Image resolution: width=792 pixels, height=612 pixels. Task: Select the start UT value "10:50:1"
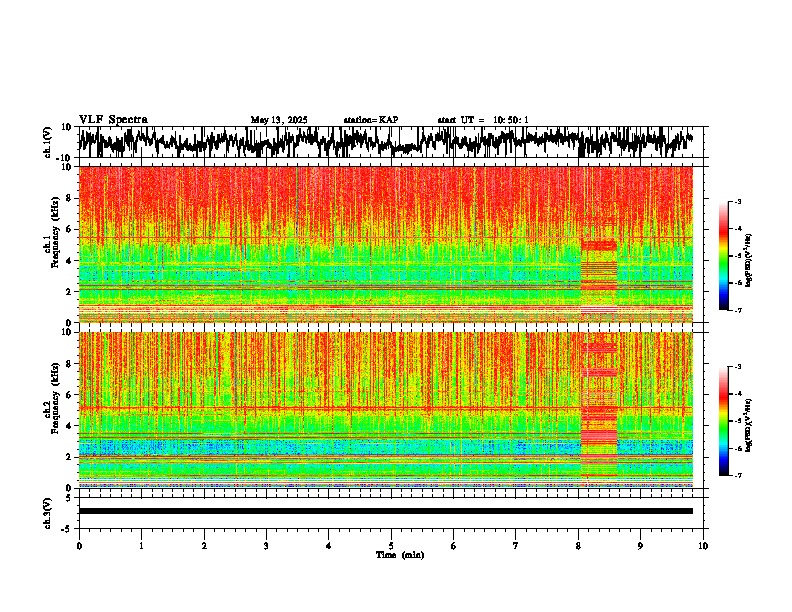[511, 120]
